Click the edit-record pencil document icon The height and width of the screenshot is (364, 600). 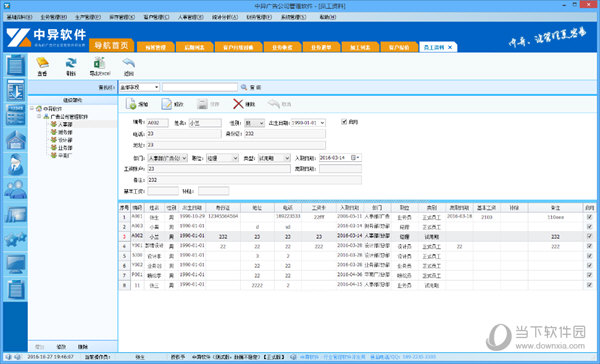tap(166, 104)
